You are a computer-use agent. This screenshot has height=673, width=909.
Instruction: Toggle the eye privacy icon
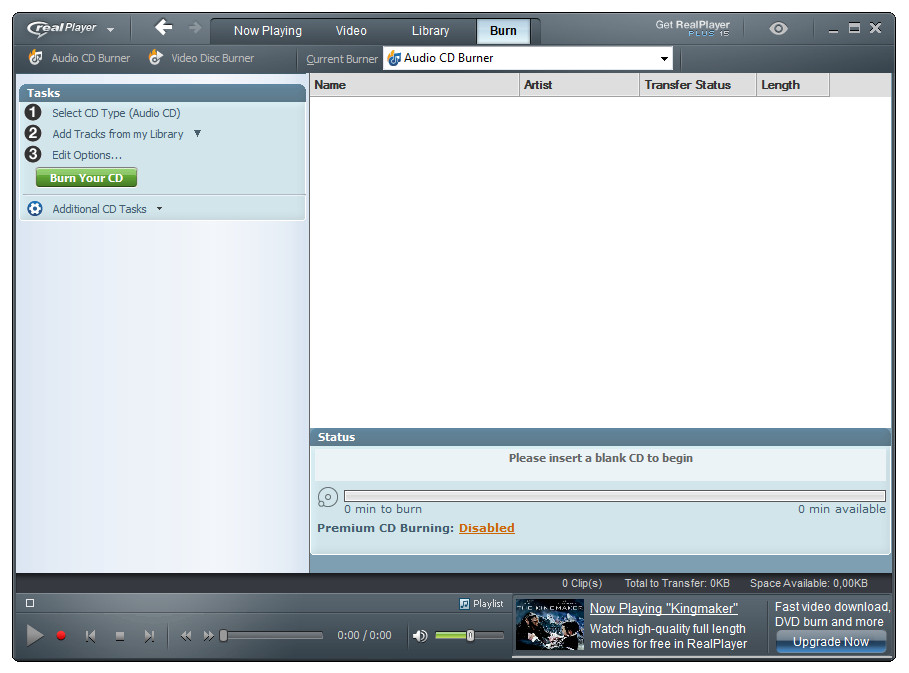[778, 28]
